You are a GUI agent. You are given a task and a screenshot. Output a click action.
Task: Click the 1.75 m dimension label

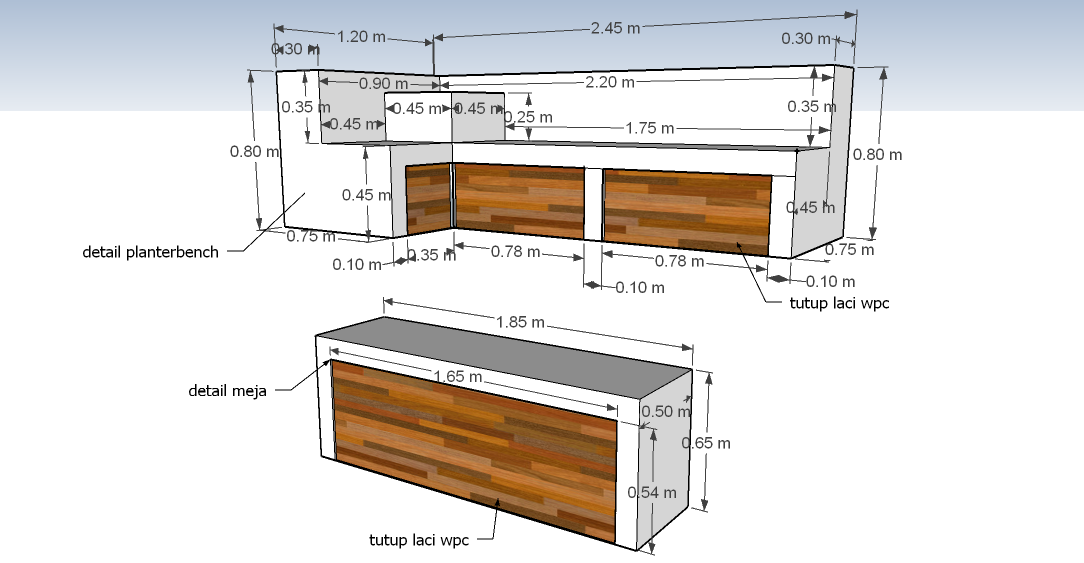point(650,128)
